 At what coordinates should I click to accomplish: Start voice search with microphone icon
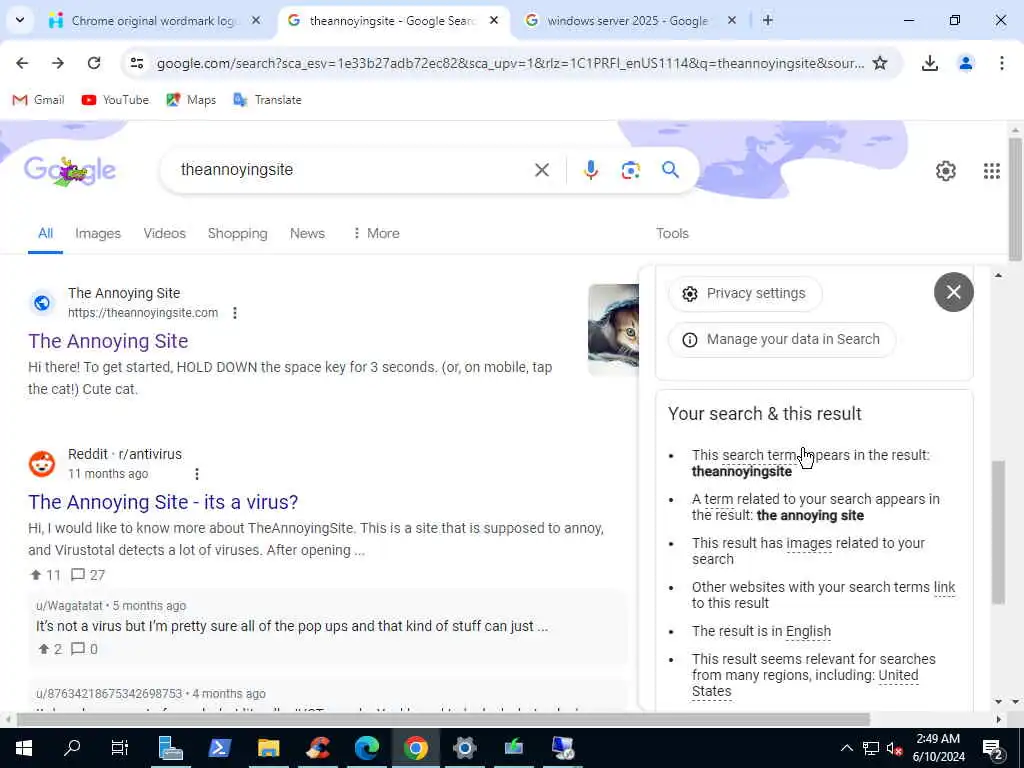coord(590,170)
